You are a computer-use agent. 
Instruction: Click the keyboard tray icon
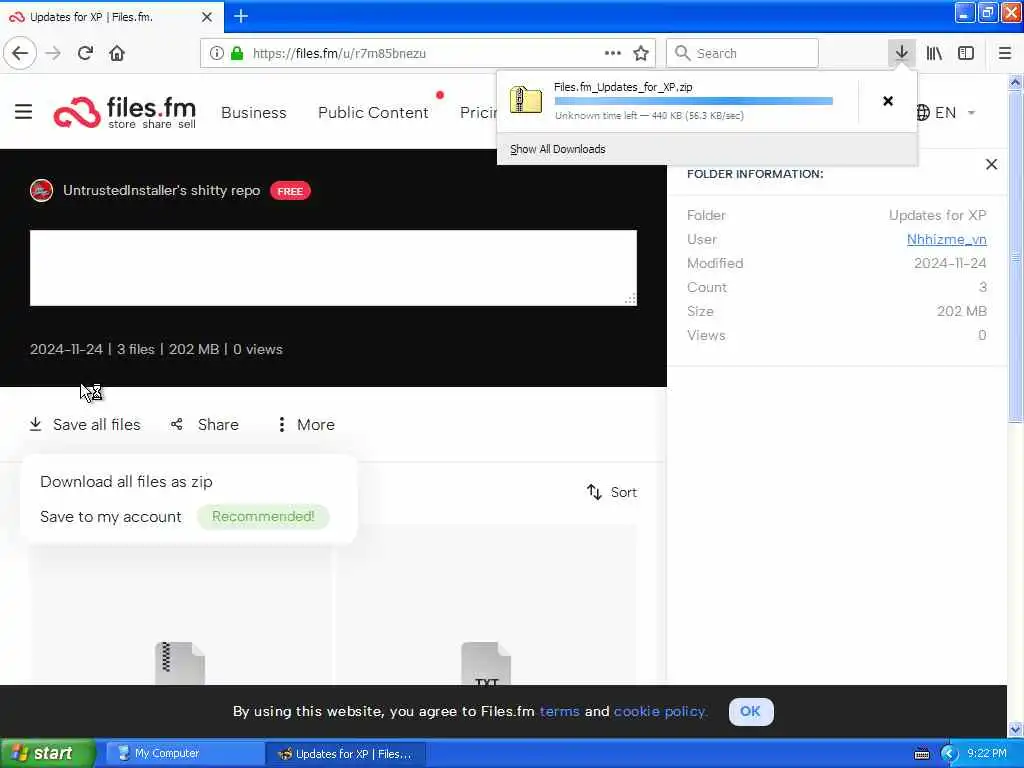point(922,754)
